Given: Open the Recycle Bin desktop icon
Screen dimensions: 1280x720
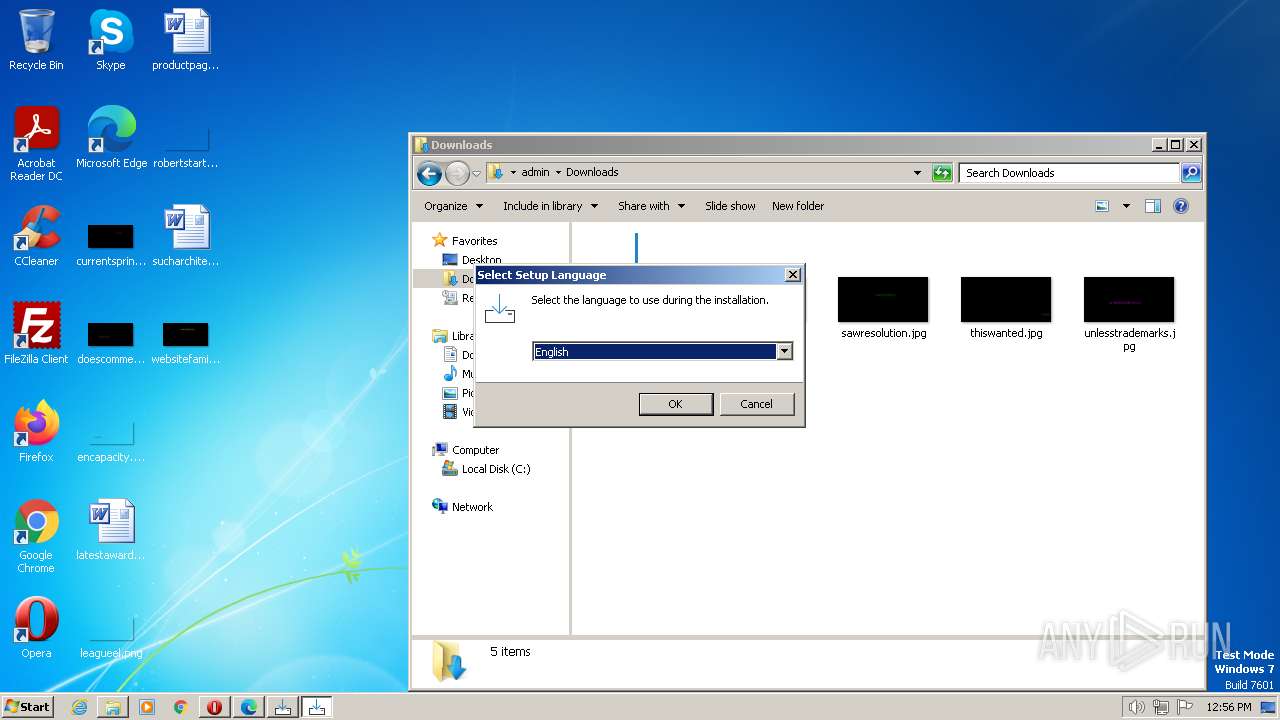Looking at the screenshot, I should tap(36, 40).
